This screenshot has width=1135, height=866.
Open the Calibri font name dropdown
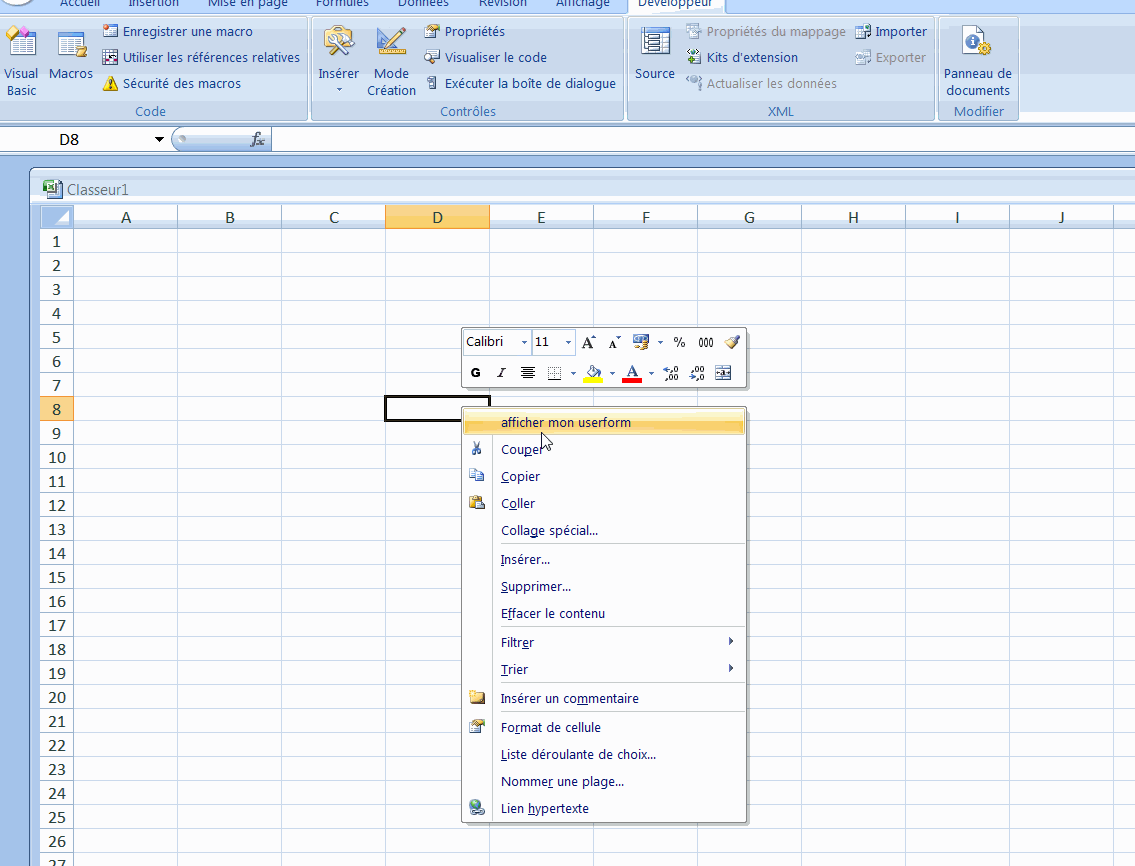pos(524,342)
